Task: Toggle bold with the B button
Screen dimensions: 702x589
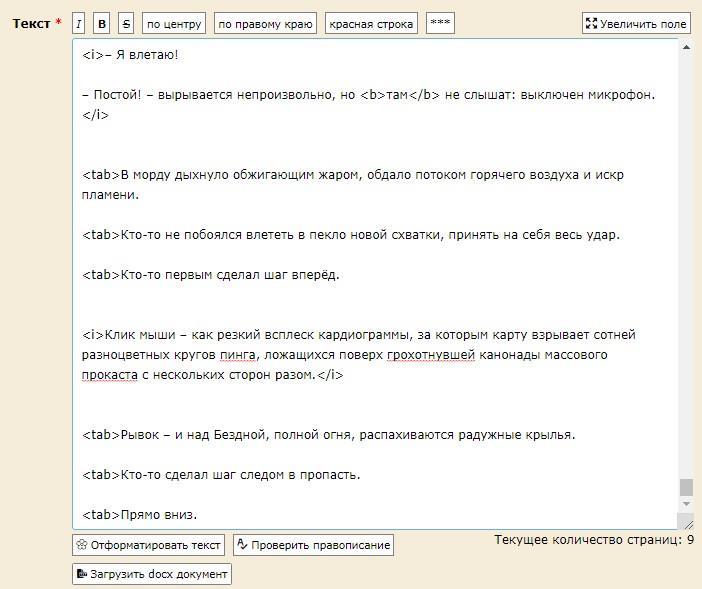Action: (x=102, y=23)
